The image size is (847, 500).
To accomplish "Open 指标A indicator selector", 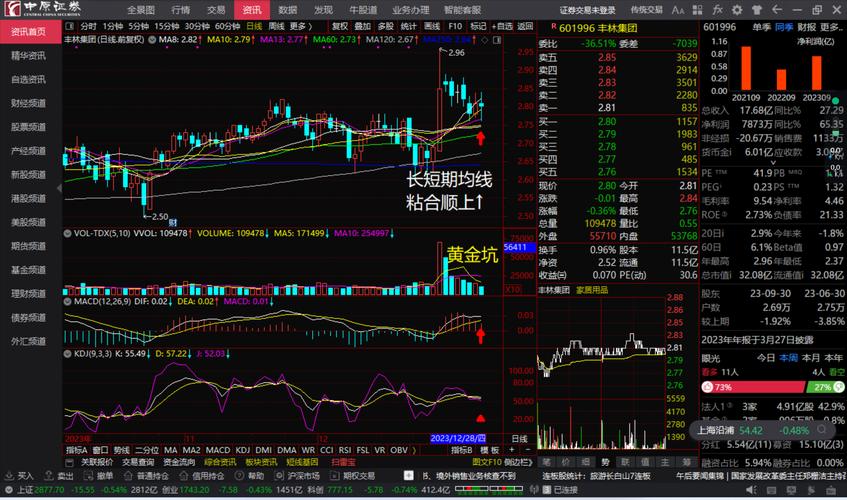I will pyautogui.click(x=77, y=450).
